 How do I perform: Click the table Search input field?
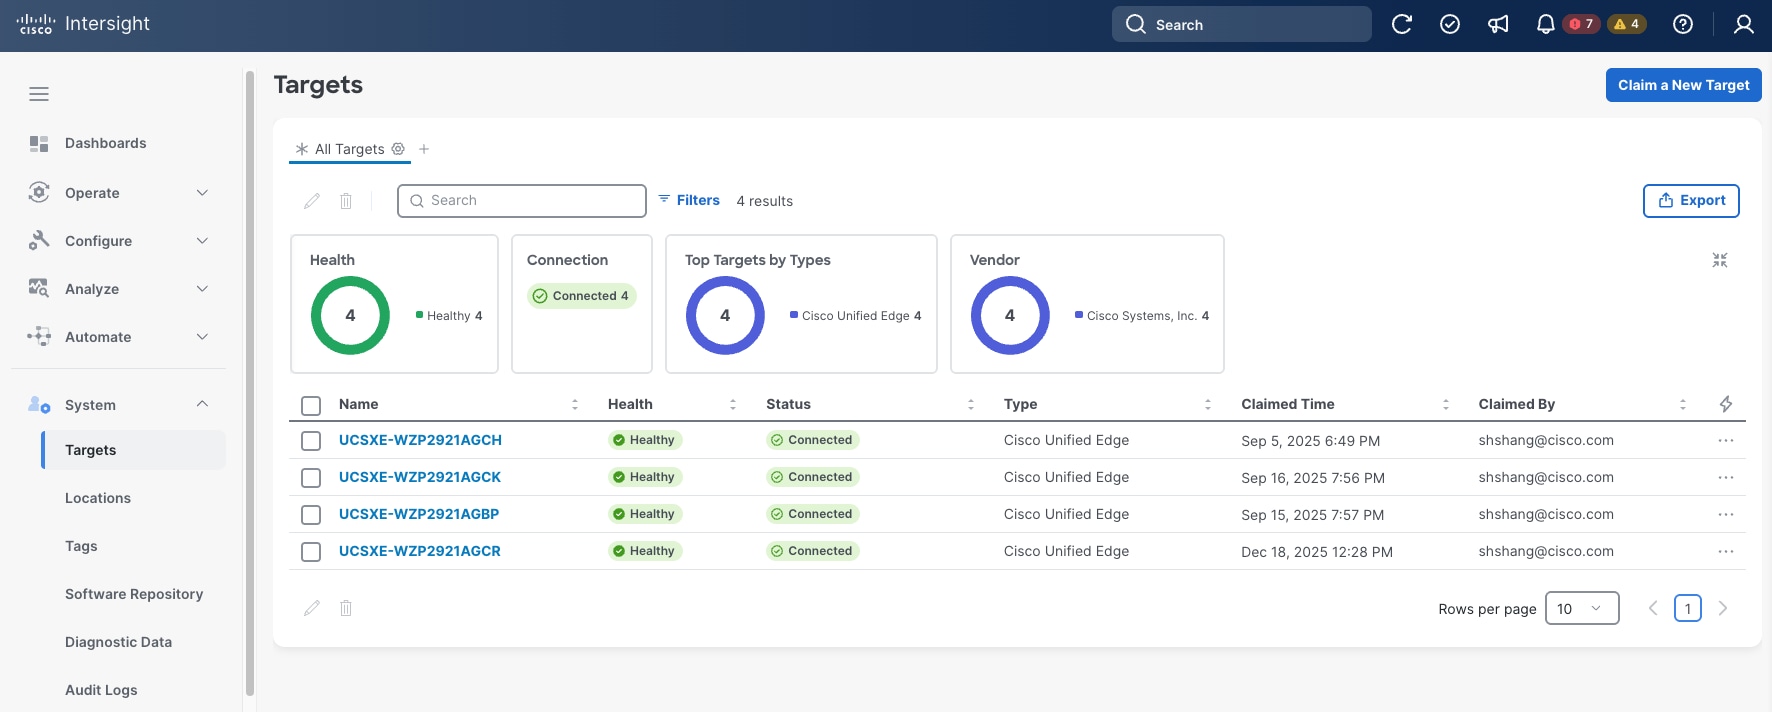point(522,200)
